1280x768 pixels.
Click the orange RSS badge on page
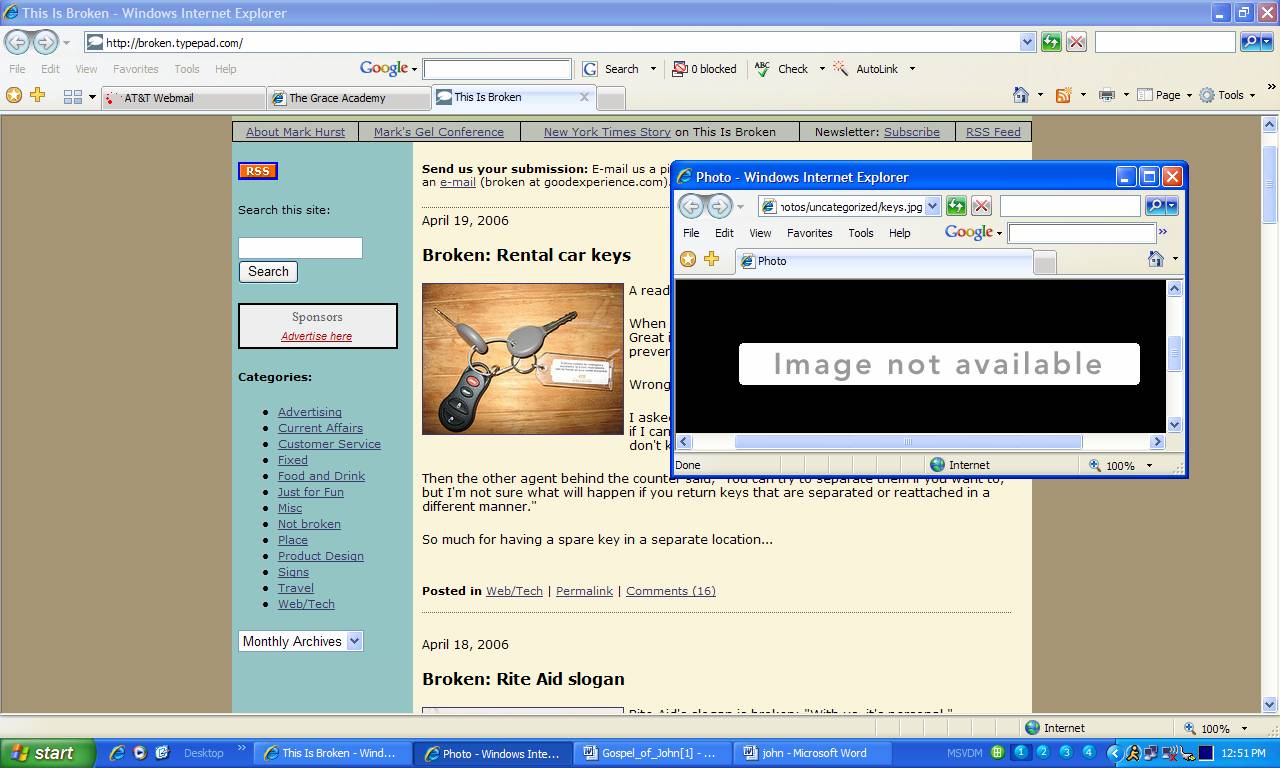(257, 171)
